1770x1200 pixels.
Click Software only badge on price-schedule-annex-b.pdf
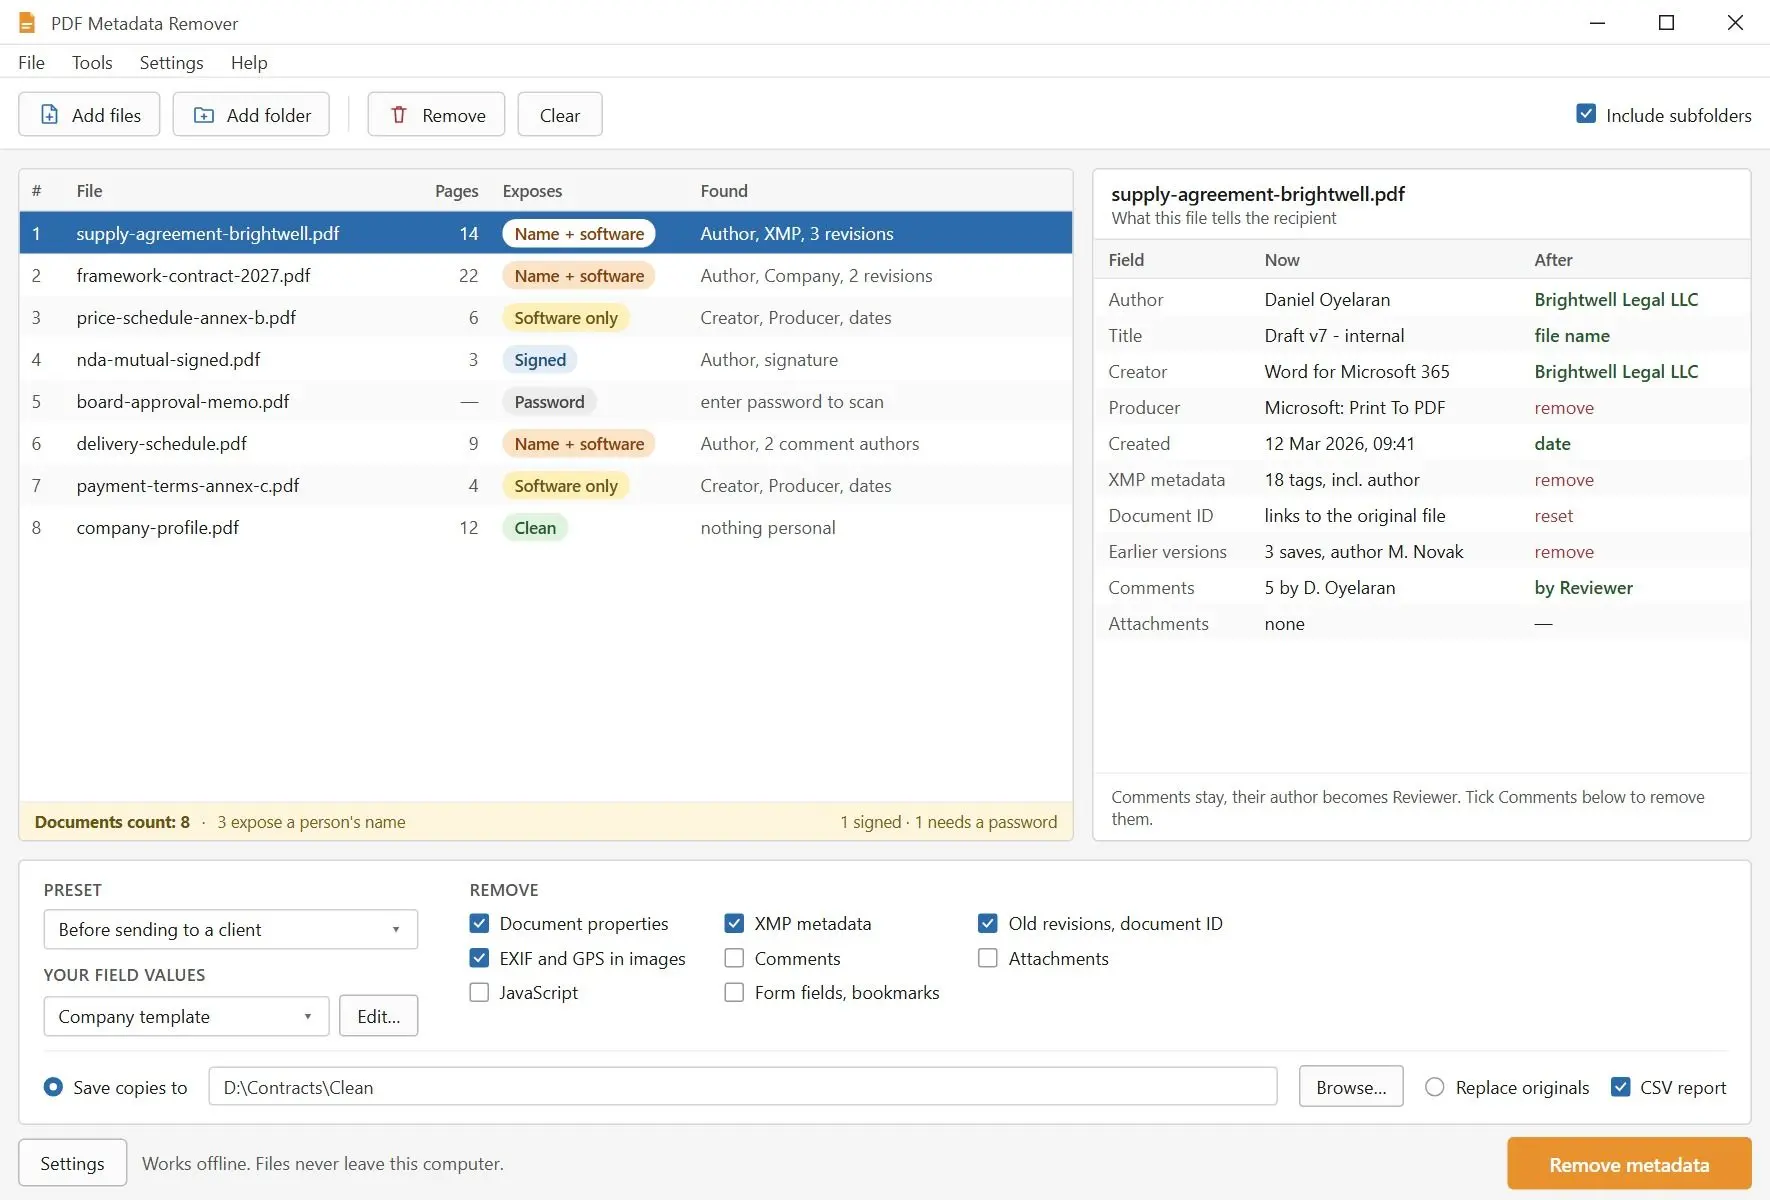coord(566,318)
